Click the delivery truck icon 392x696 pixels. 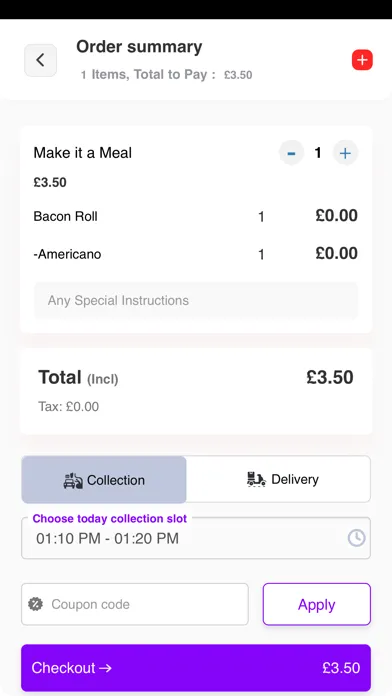tap(256, 479)
